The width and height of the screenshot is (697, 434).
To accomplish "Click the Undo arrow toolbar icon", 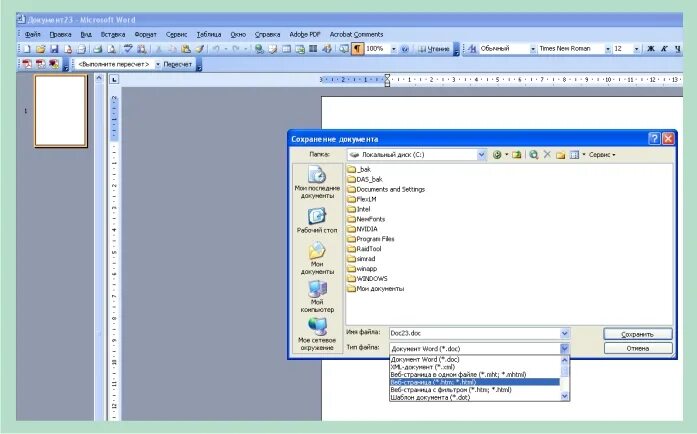I will 216,49.
